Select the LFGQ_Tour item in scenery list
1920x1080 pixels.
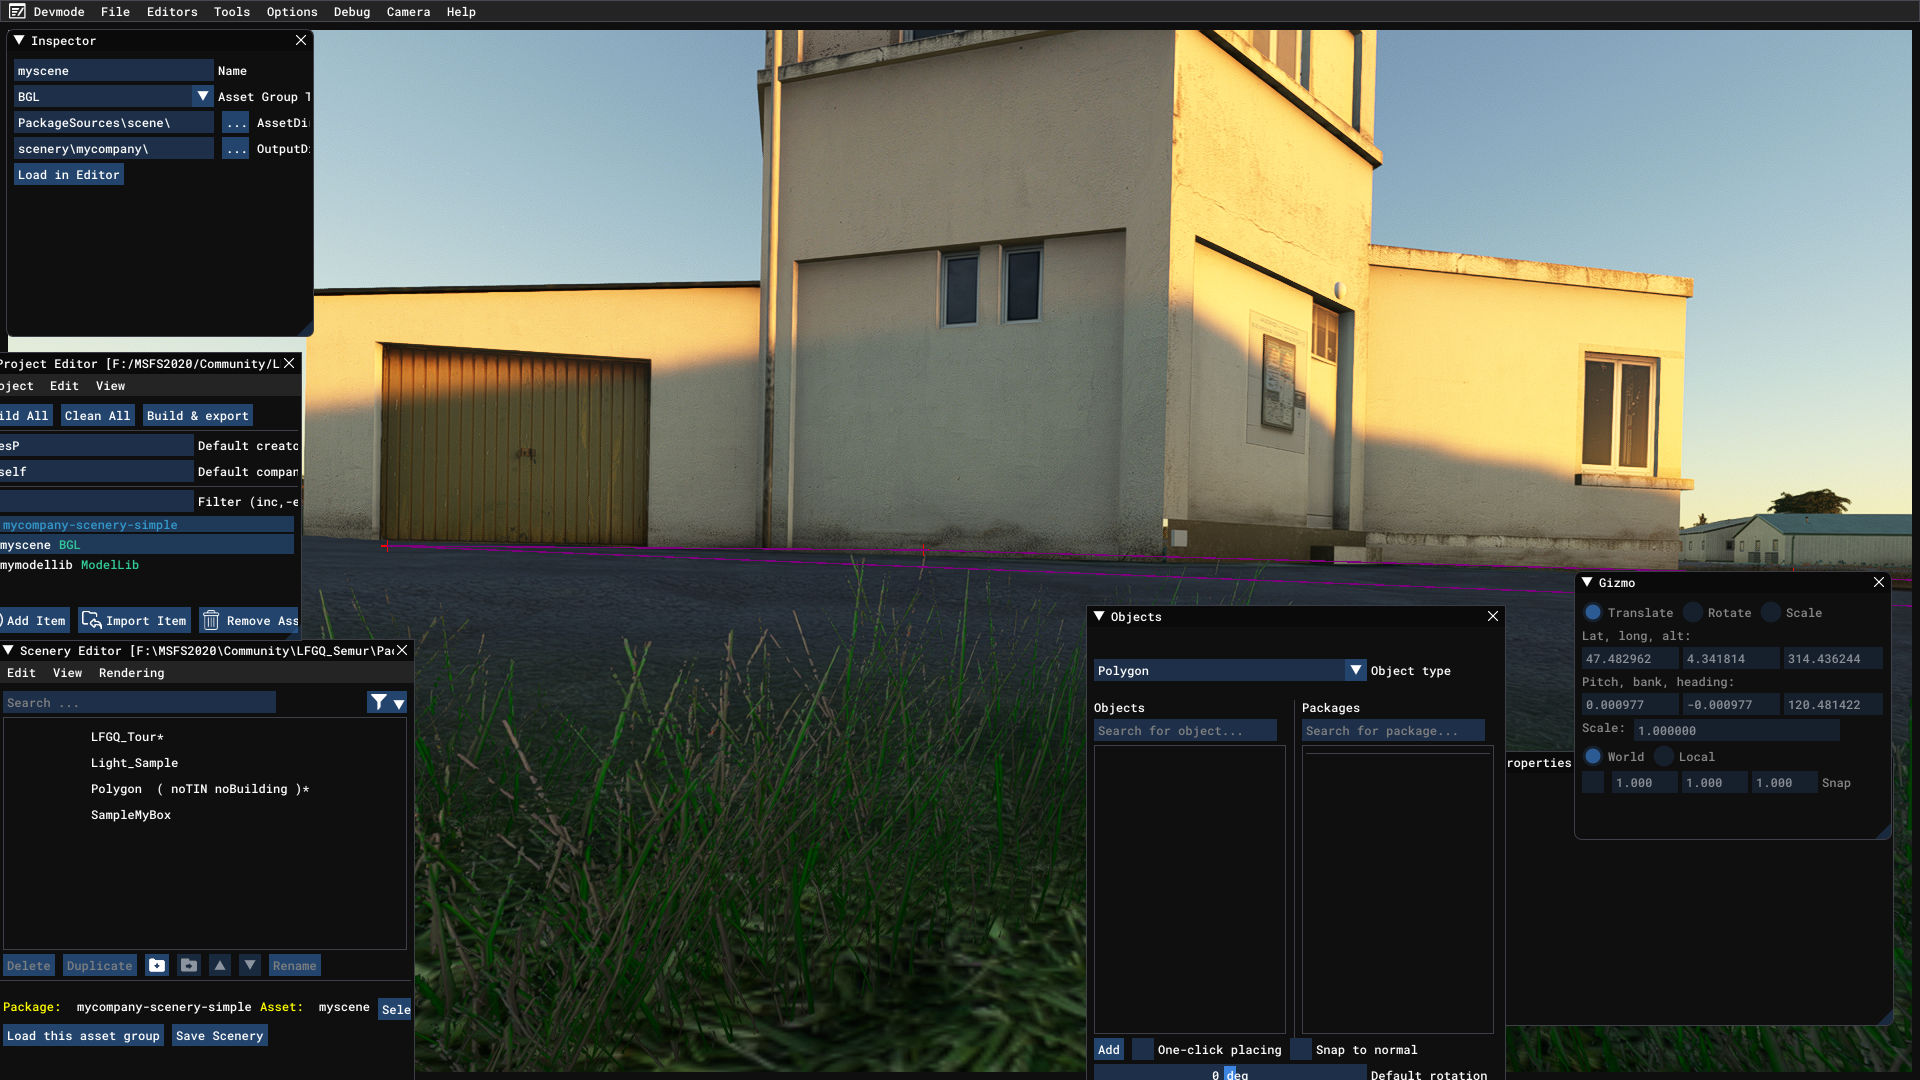click(x=127, y=737)
